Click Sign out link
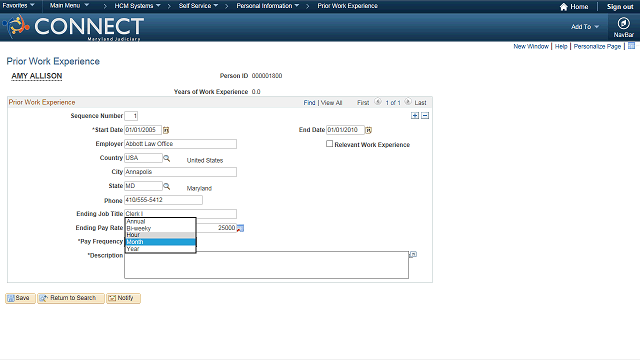This screenshot has height=360, width=640. 620,7
